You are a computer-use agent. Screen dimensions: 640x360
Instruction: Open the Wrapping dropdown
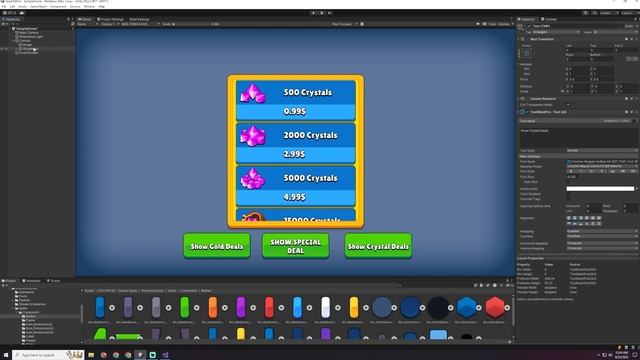tap(602, 231)
